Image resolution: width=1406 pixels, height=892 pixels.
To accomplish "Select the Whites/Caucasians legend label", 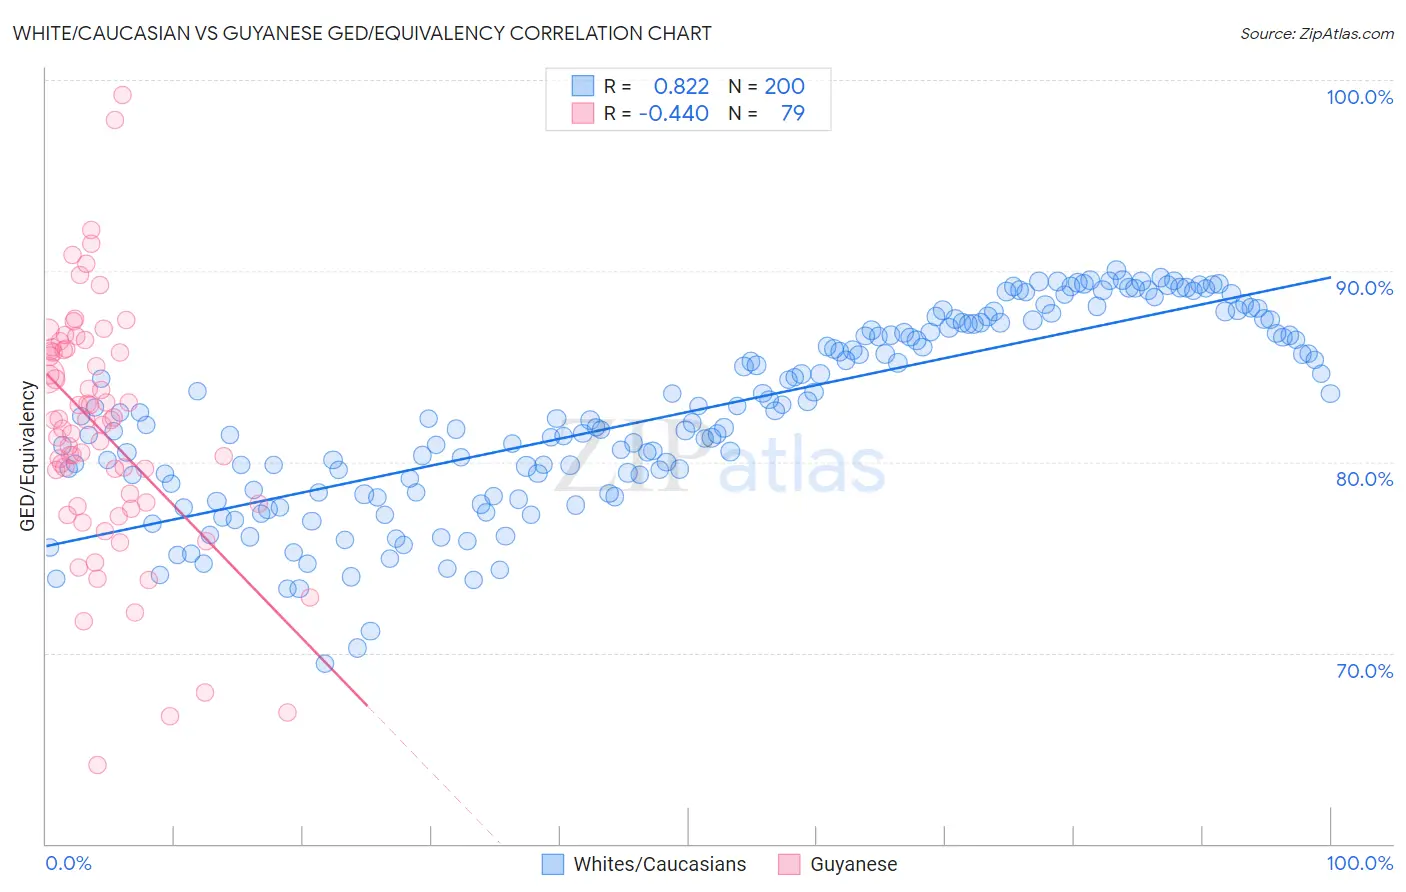I will click(660, 864).
